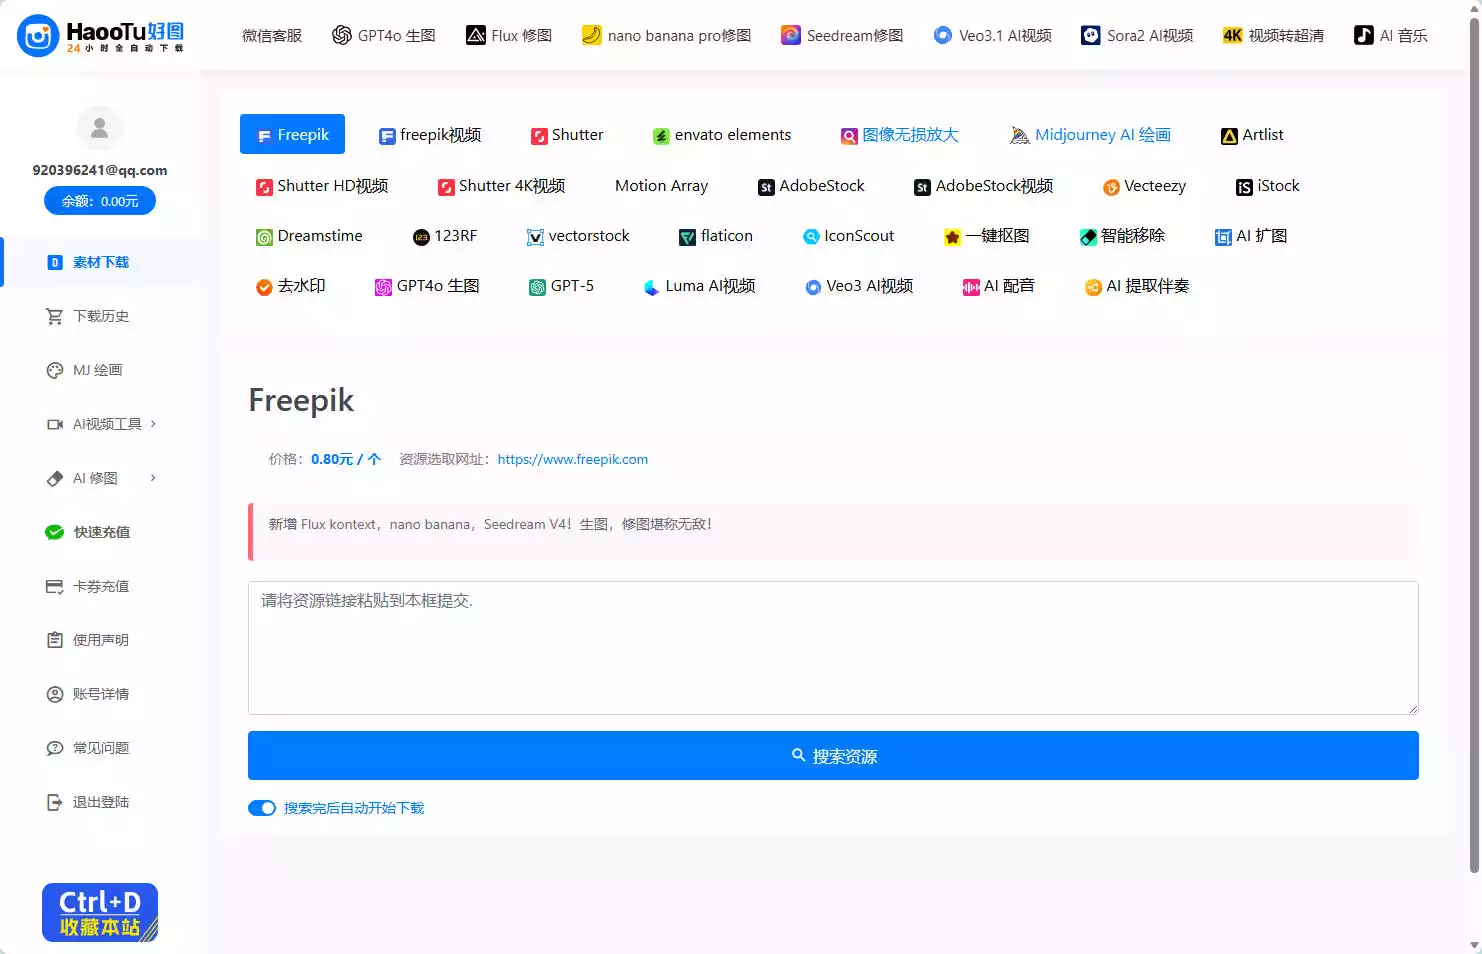The width and height of the screenshot is (1482, 954).
Task: Open 图像无损放大 tool
Action: [x=899, y=135]
